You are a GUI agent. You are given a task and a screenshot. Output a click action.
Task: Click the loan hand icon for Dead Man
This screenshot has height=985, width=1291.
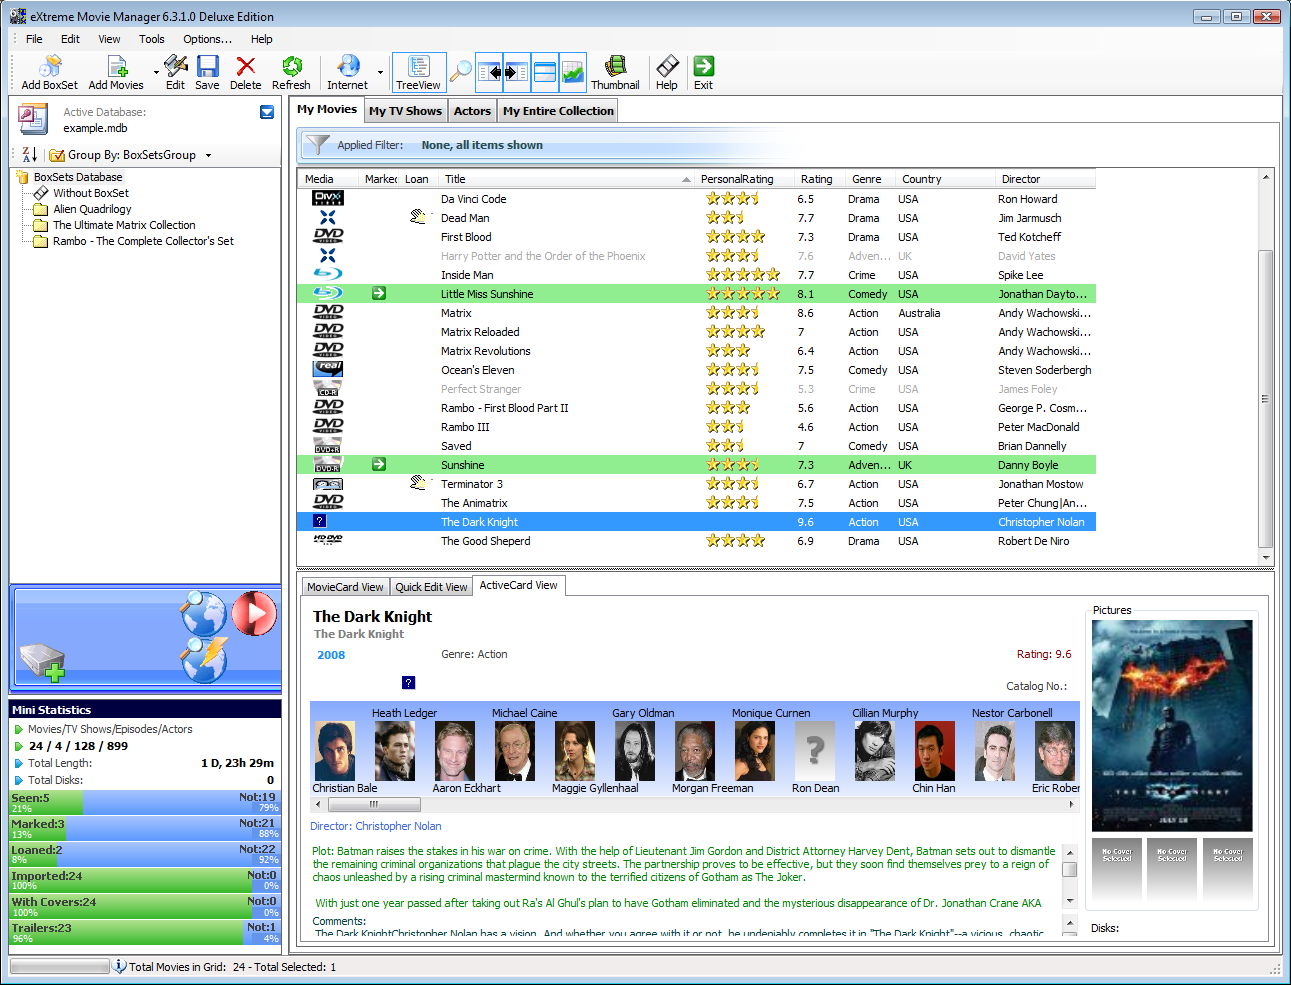[x=418, y=217]
